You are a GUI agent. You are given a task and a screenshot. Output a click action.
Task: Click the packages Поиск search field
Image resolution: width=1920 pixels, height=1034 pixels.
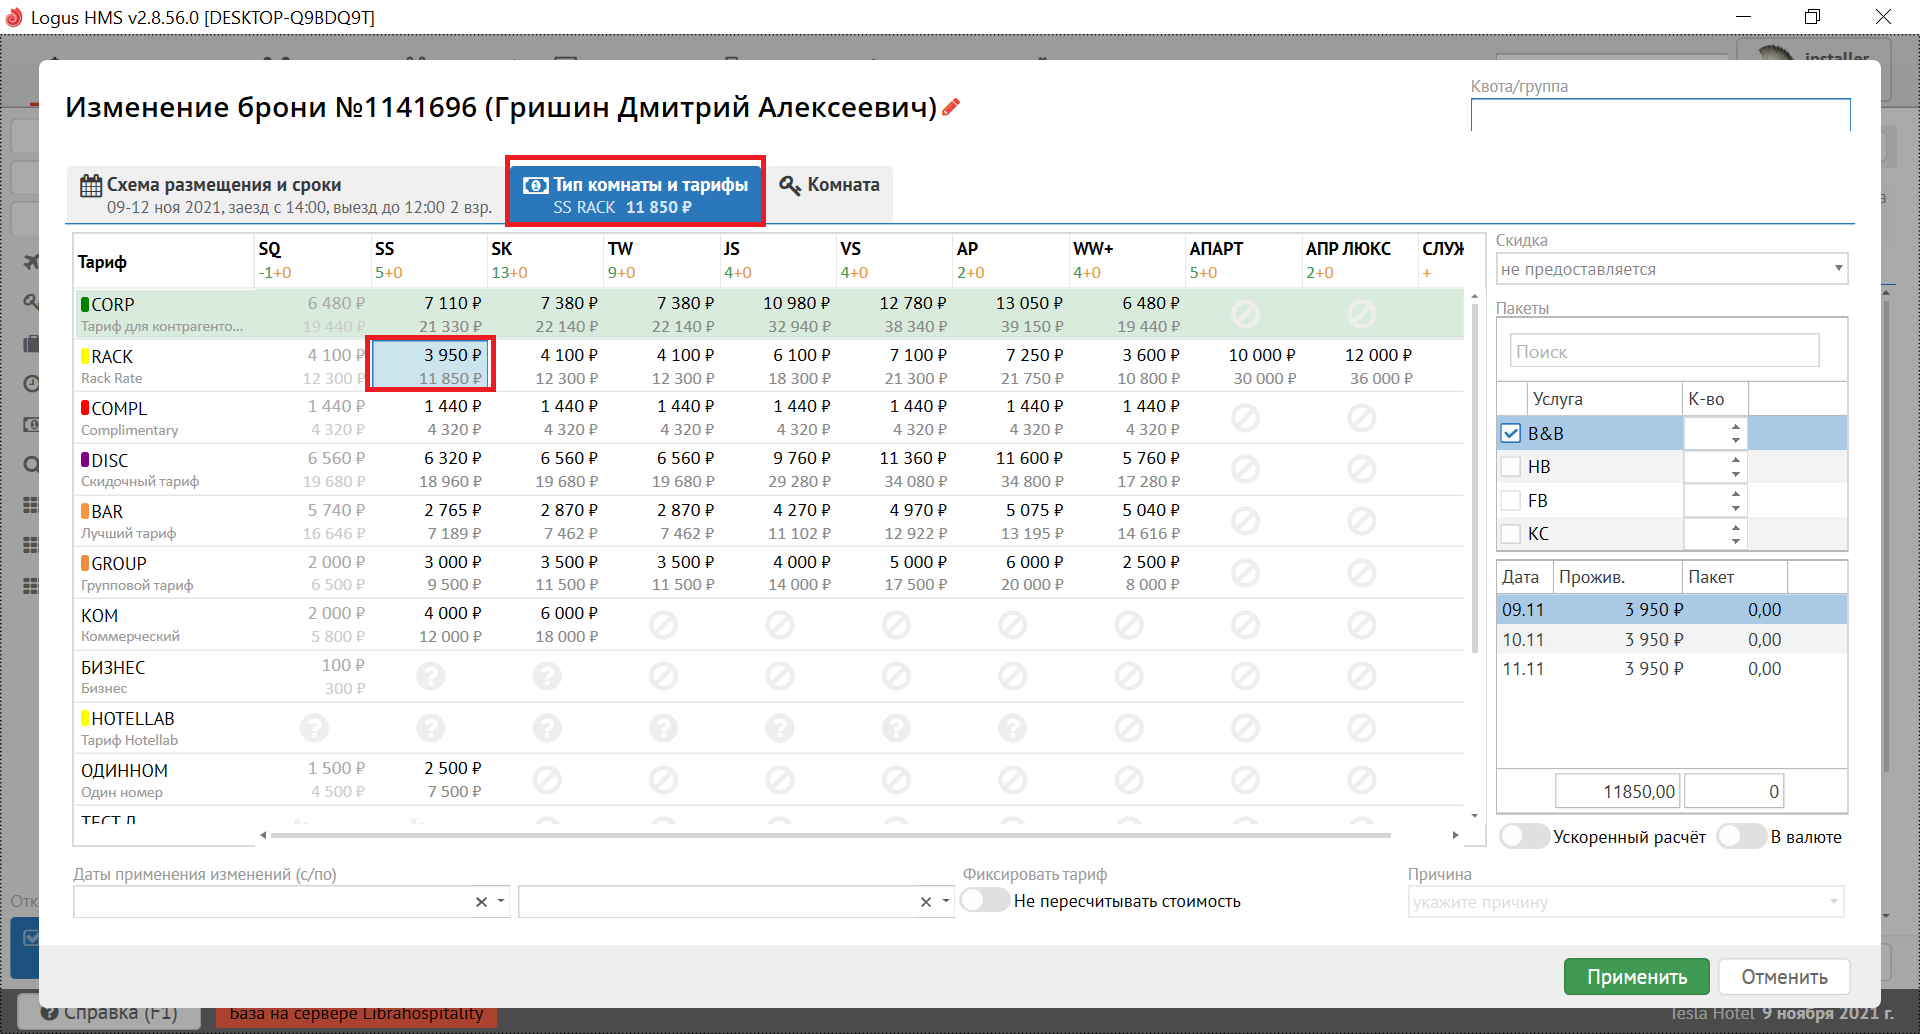pos(1663,352)
